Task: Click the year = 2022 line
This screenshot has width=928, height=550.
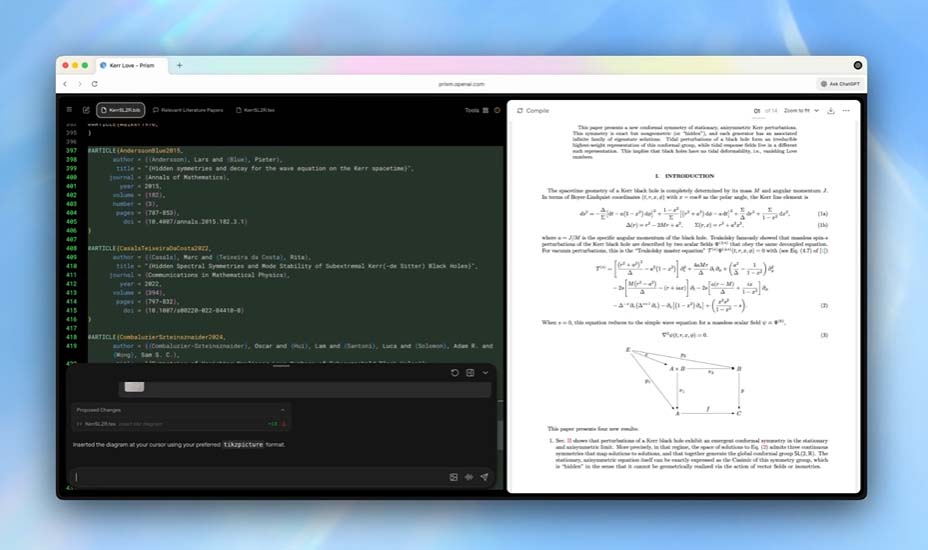Action: (140, 284)
